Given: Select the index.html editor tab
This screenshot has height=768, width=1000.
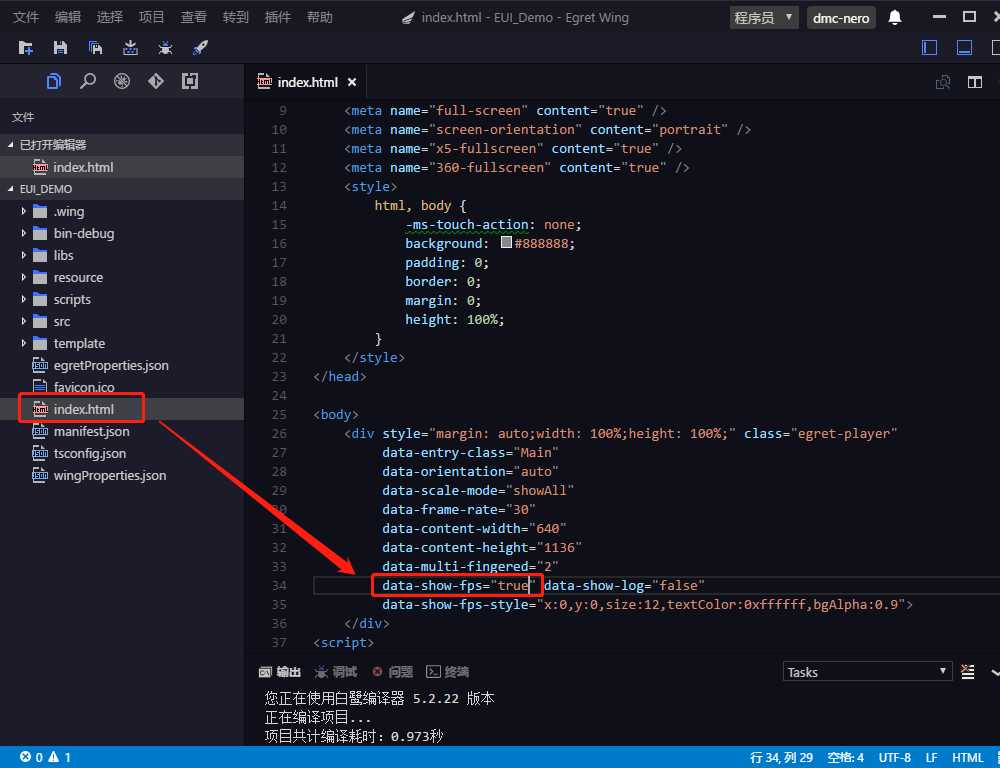Looking at the screenshot, I should point(305,82).
